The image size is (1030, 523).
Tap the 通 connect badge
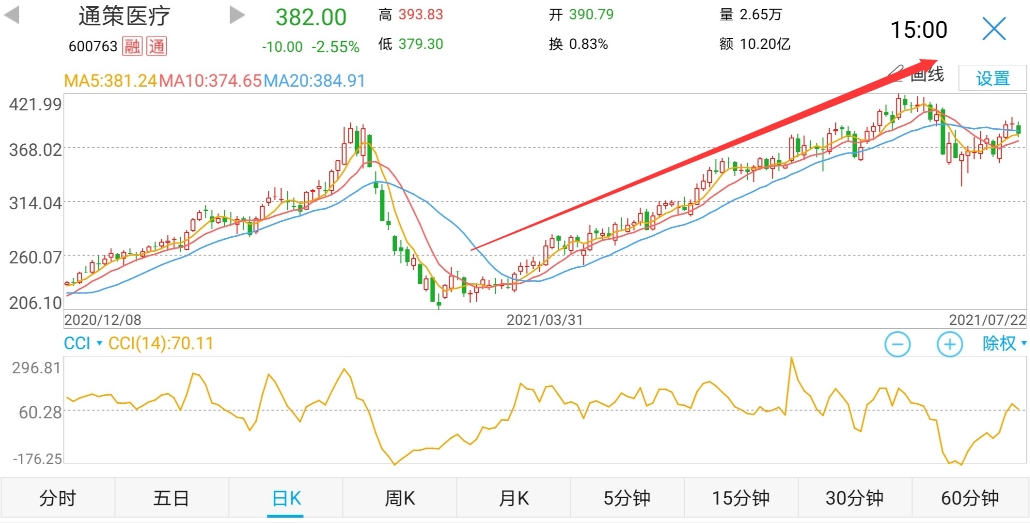pyautogui.click(x=156, y=46)
